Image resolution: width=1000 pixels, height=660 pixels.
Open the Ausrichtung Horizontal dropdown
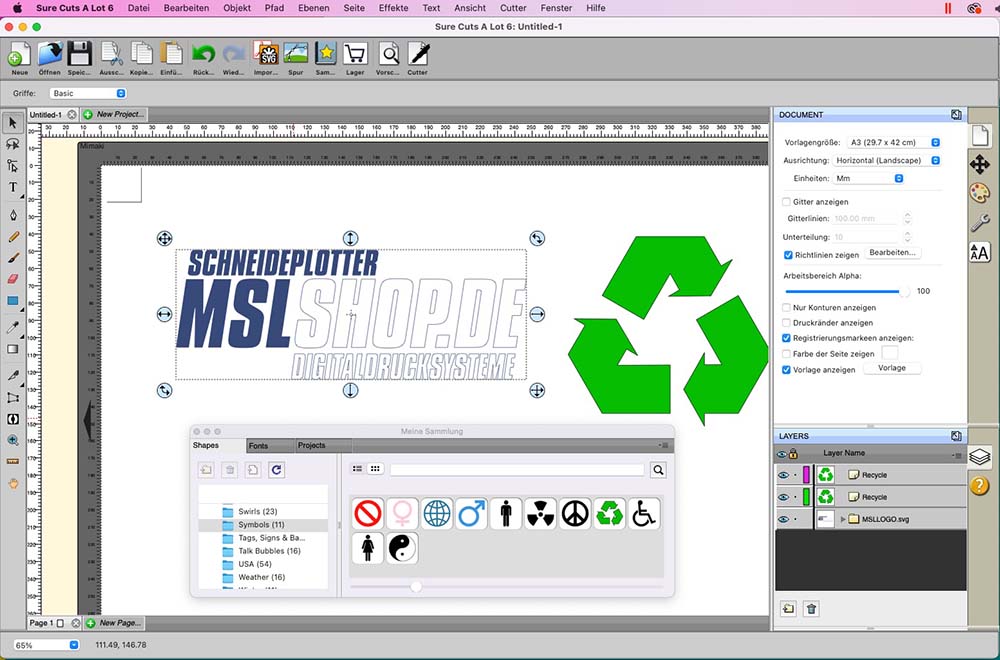tap(893, 160)
